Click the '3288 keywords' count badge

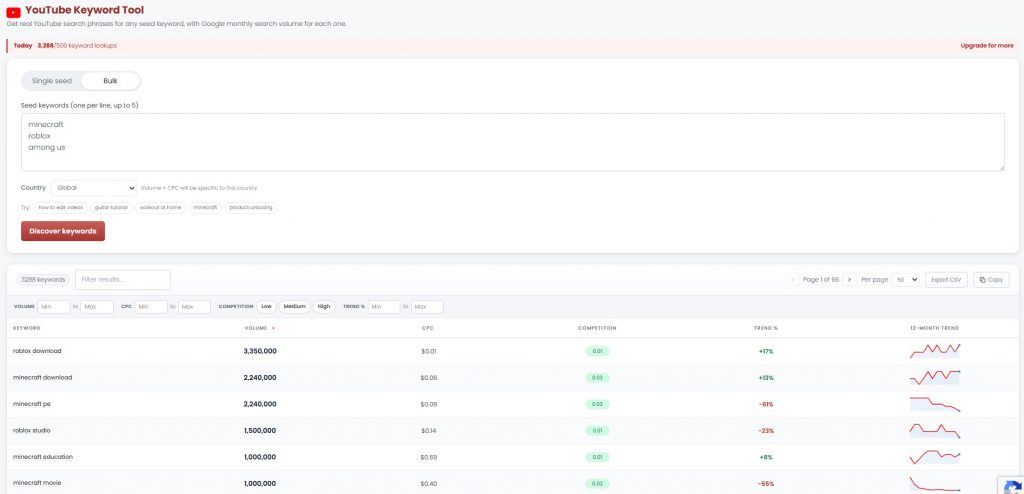click(x=43, y=280)
